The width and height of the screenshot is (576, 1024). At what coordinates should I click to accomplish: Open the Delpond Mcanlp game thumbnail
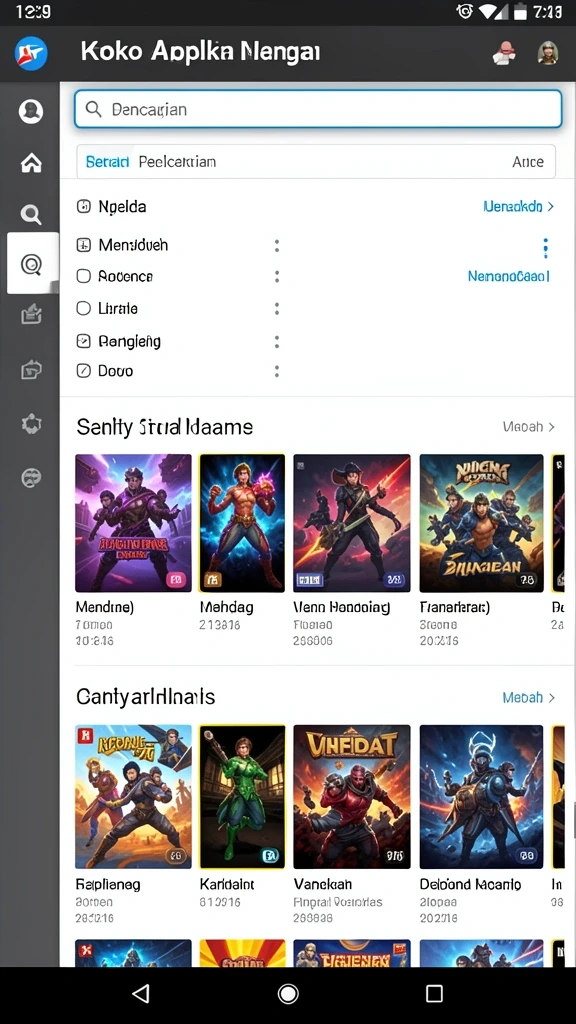(x=481, y=797)
